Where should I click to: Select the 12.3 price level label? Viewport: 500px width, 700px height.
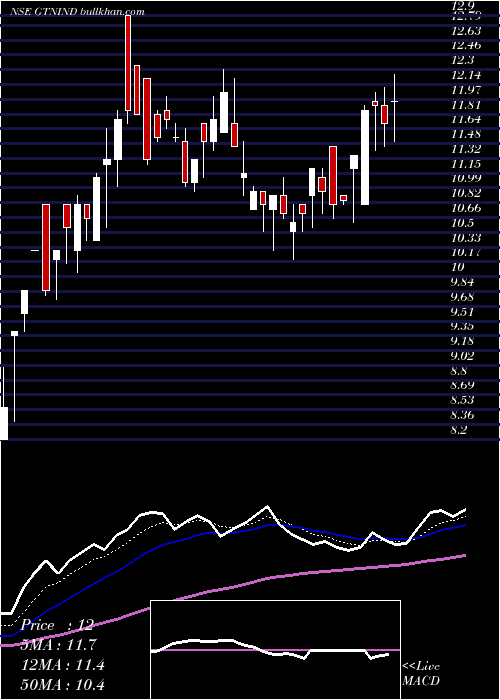(462, 60)
